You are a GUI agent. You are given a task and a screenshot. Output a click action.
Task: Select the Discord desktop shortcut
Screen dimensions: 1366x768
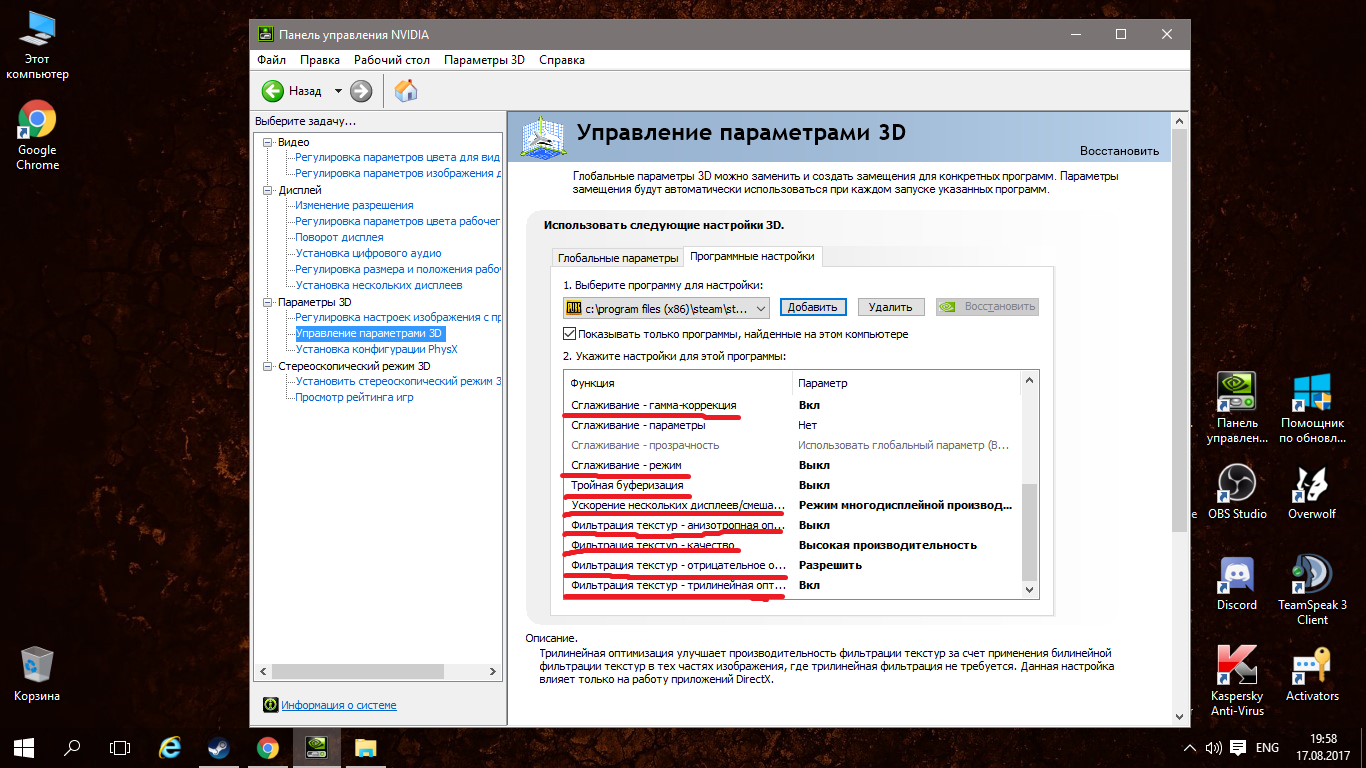[1237, 583]
